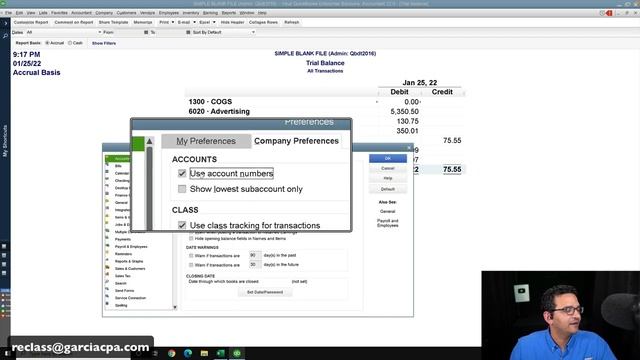Screen dimensions: 640x360
Task: Click the Memorize button
Action: 143,22
